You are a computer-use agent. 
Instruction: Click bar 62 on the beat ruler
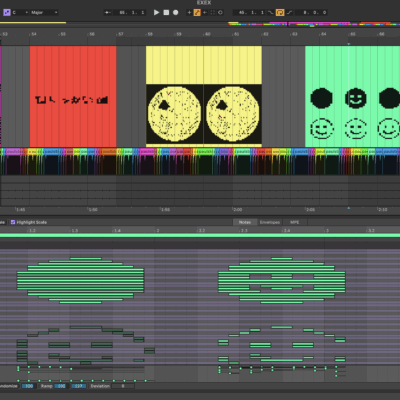(x=266, y=34)
